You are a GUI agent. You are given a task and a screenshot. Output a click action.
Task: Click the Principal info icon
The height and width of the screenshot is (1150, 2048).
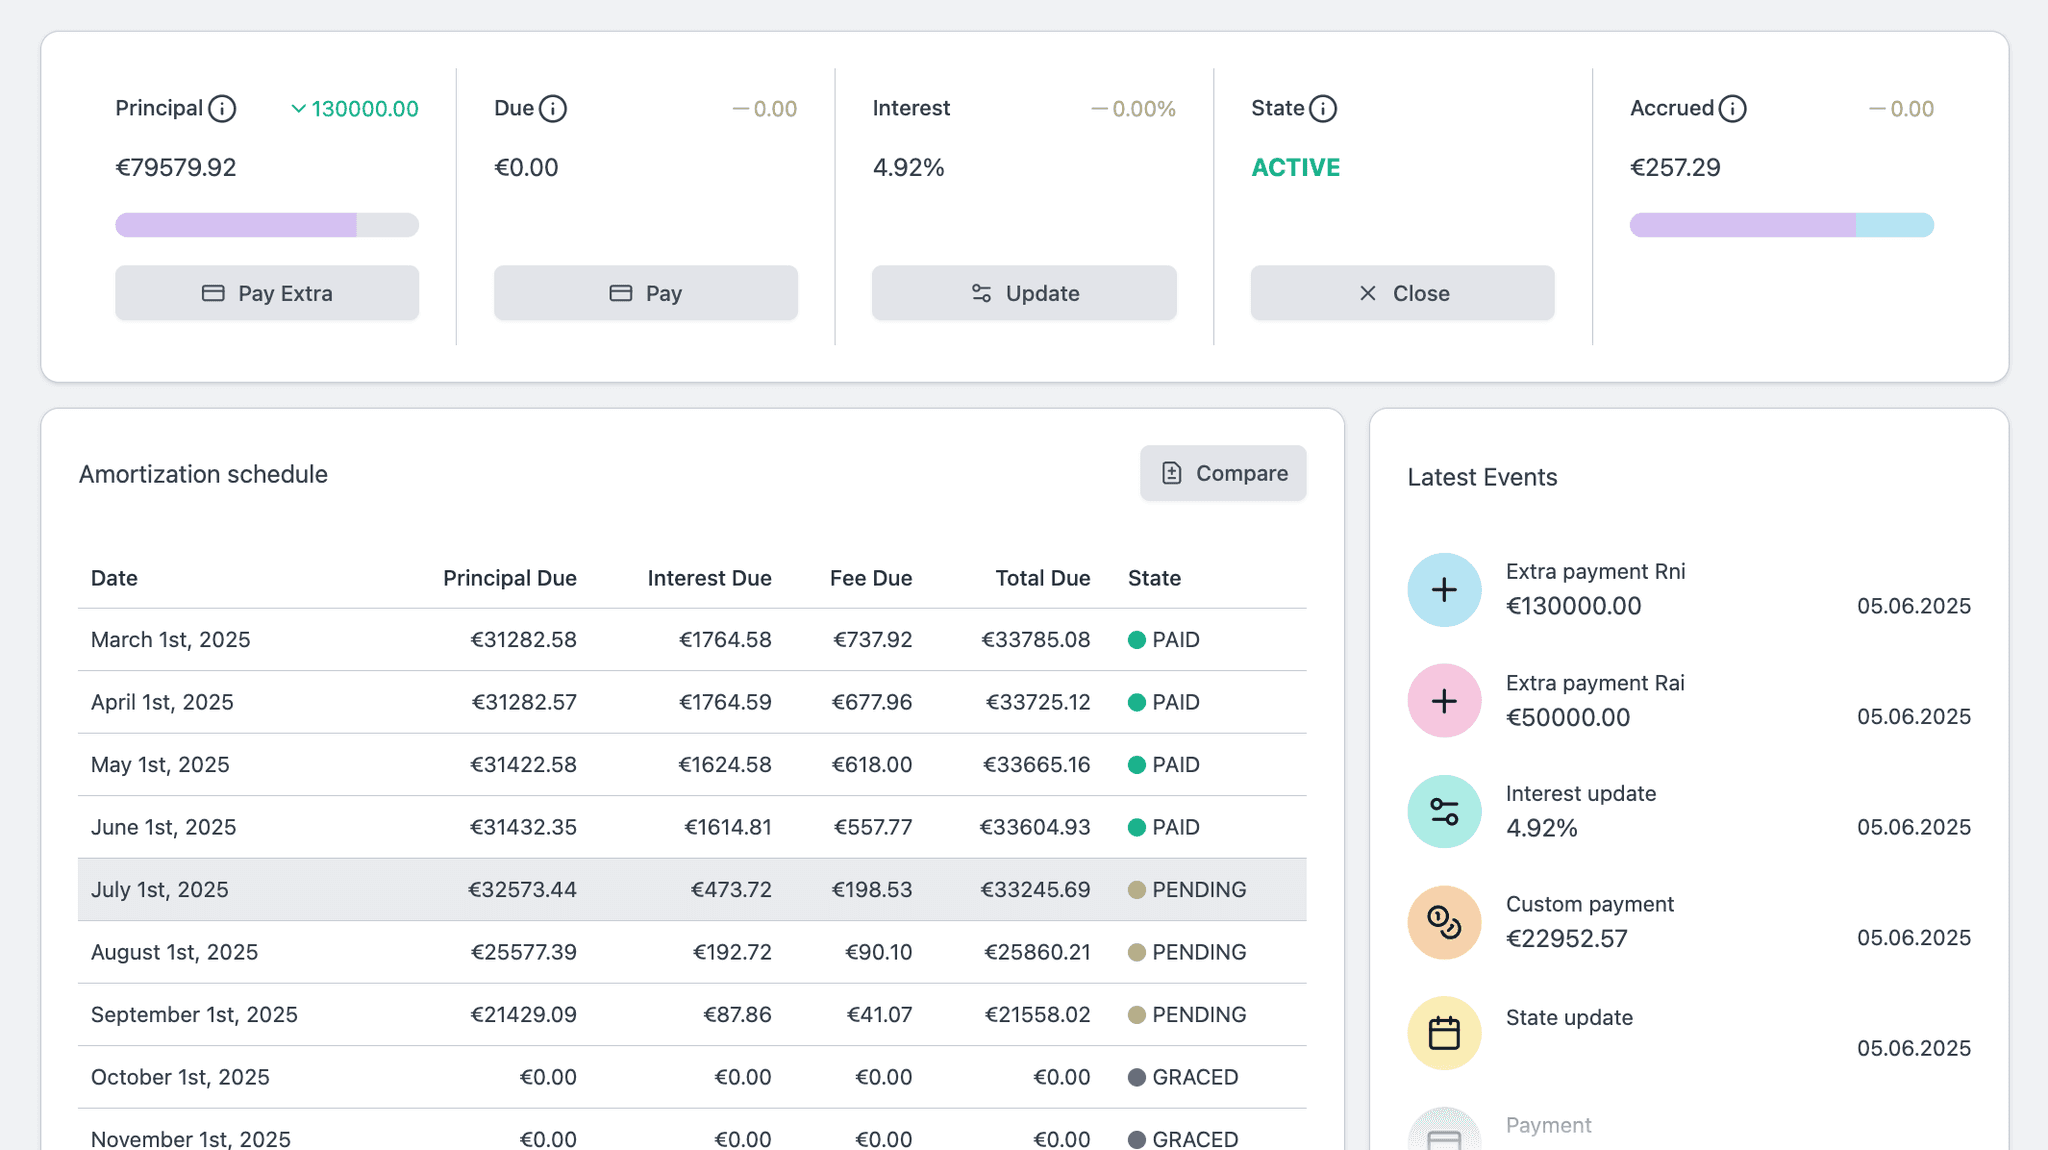pos(224,108)
